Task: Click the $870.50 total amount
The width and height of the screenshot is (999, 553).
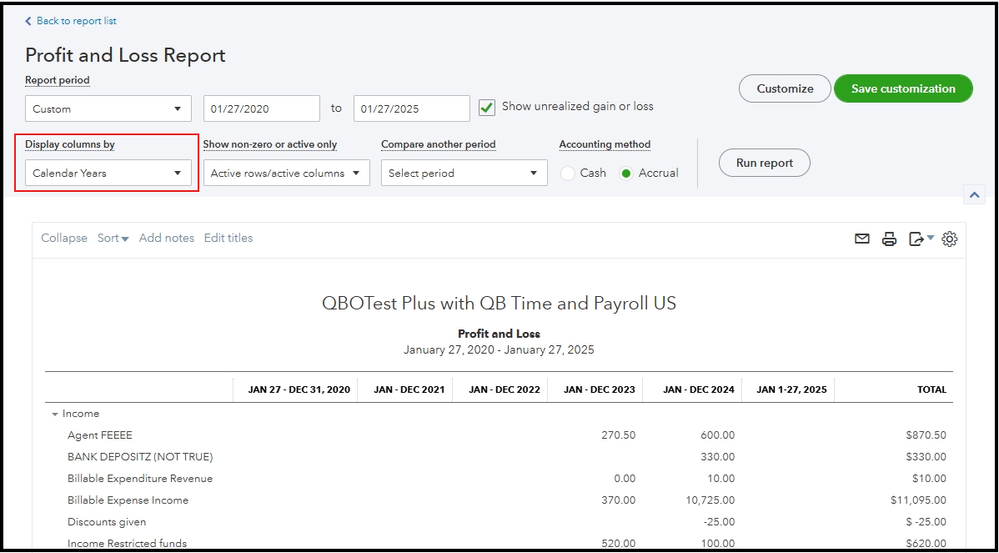Action: [x=926, y=435]
